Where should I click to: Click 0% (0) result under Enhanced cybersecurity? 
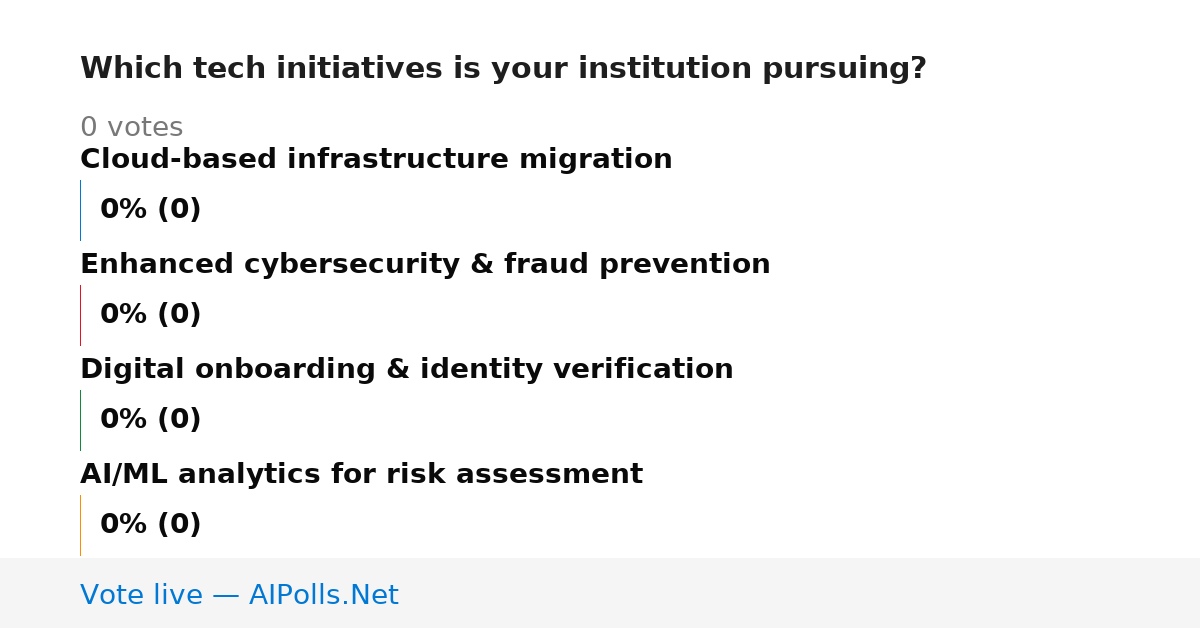[151, 315]
